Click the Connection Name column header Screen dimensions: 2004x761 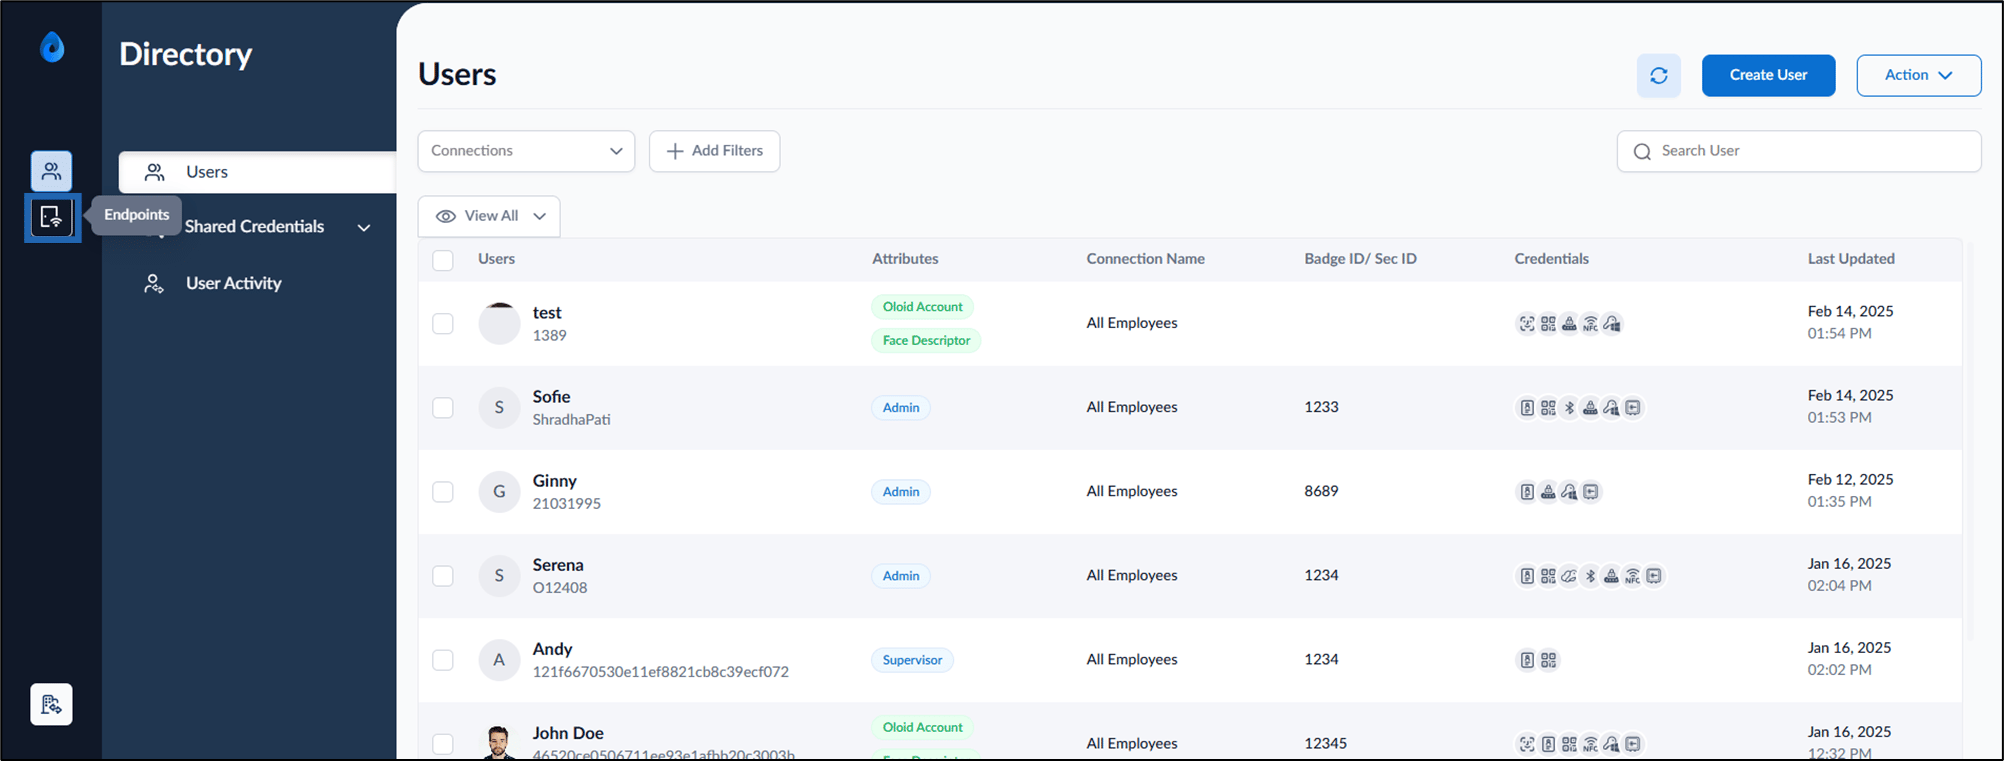1145,259
